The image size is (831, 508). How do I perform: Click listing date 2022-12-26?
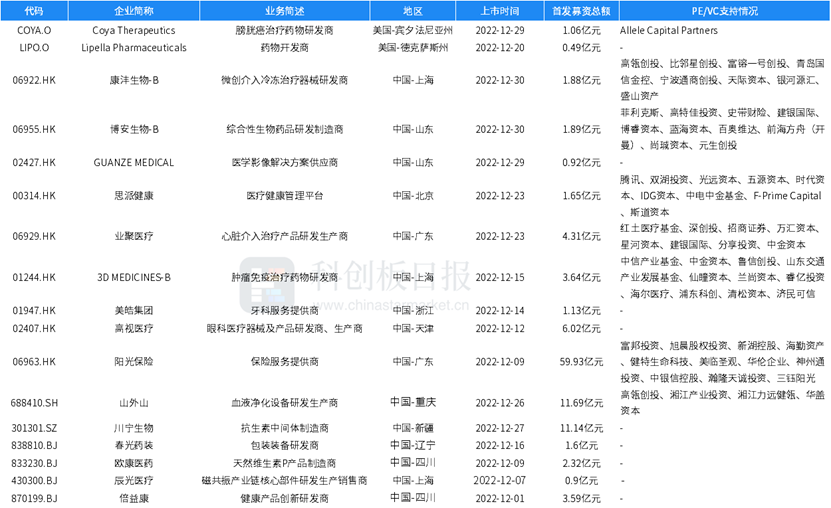(x=500, y=403)
